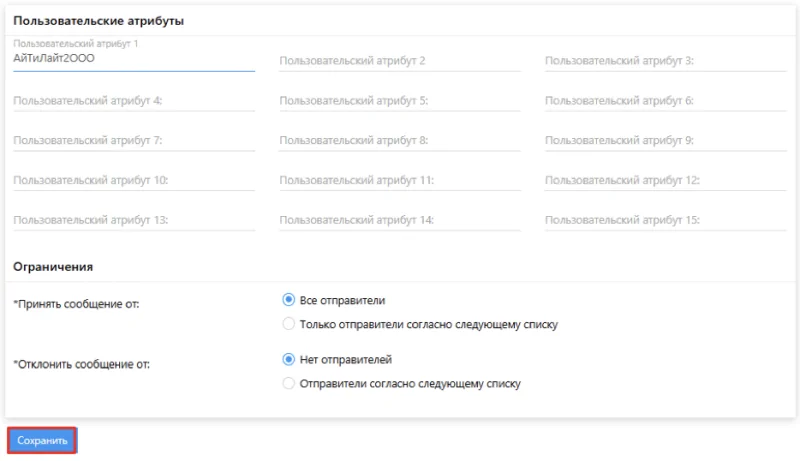
Task: Click the Пользовательский атрибут 9 field
Action: [x=666, y=141]
